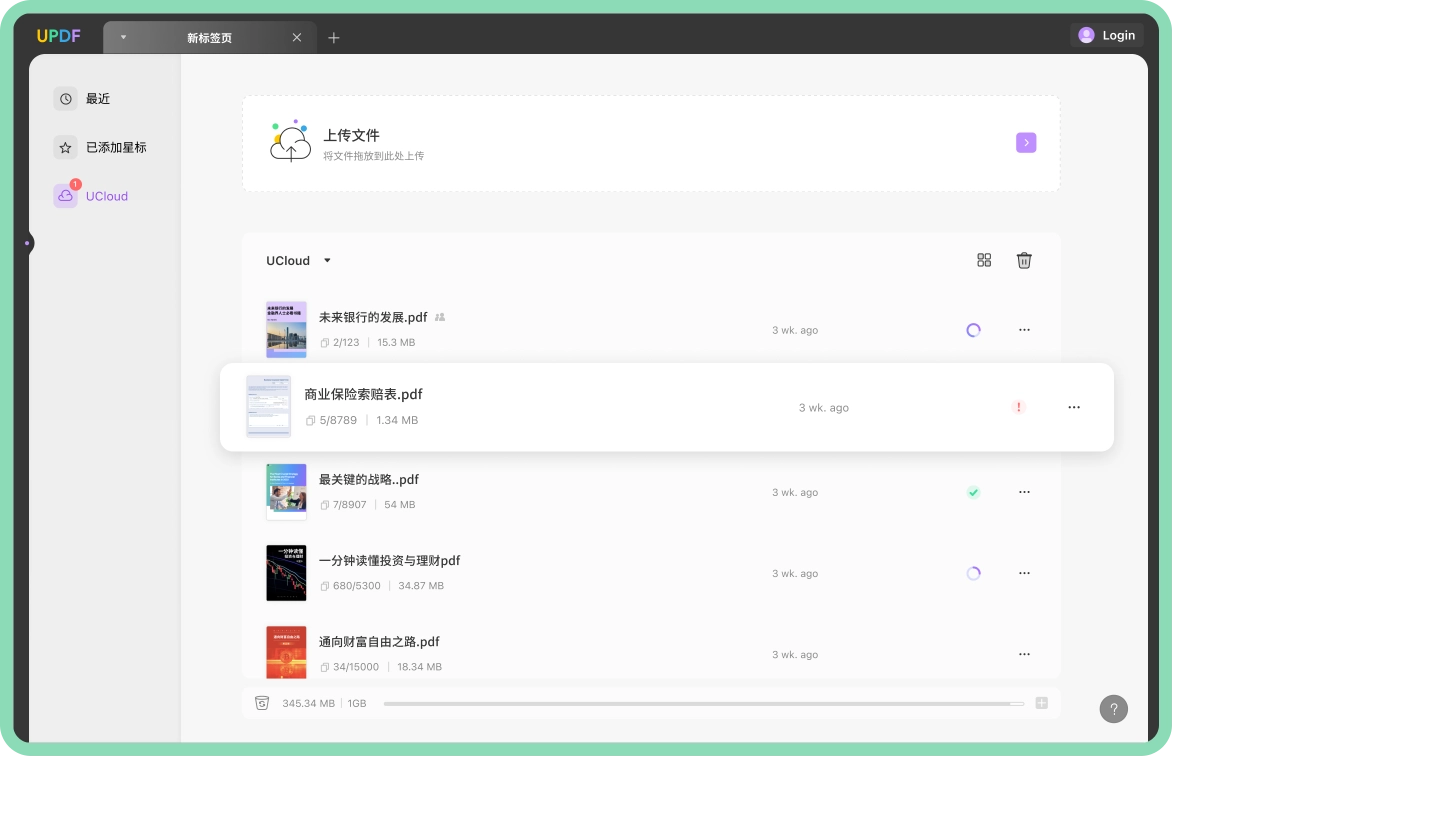The height and width of the screenshot is (827, 1444).
Task: Click the clock icon next to 最近
Action: 65,99
